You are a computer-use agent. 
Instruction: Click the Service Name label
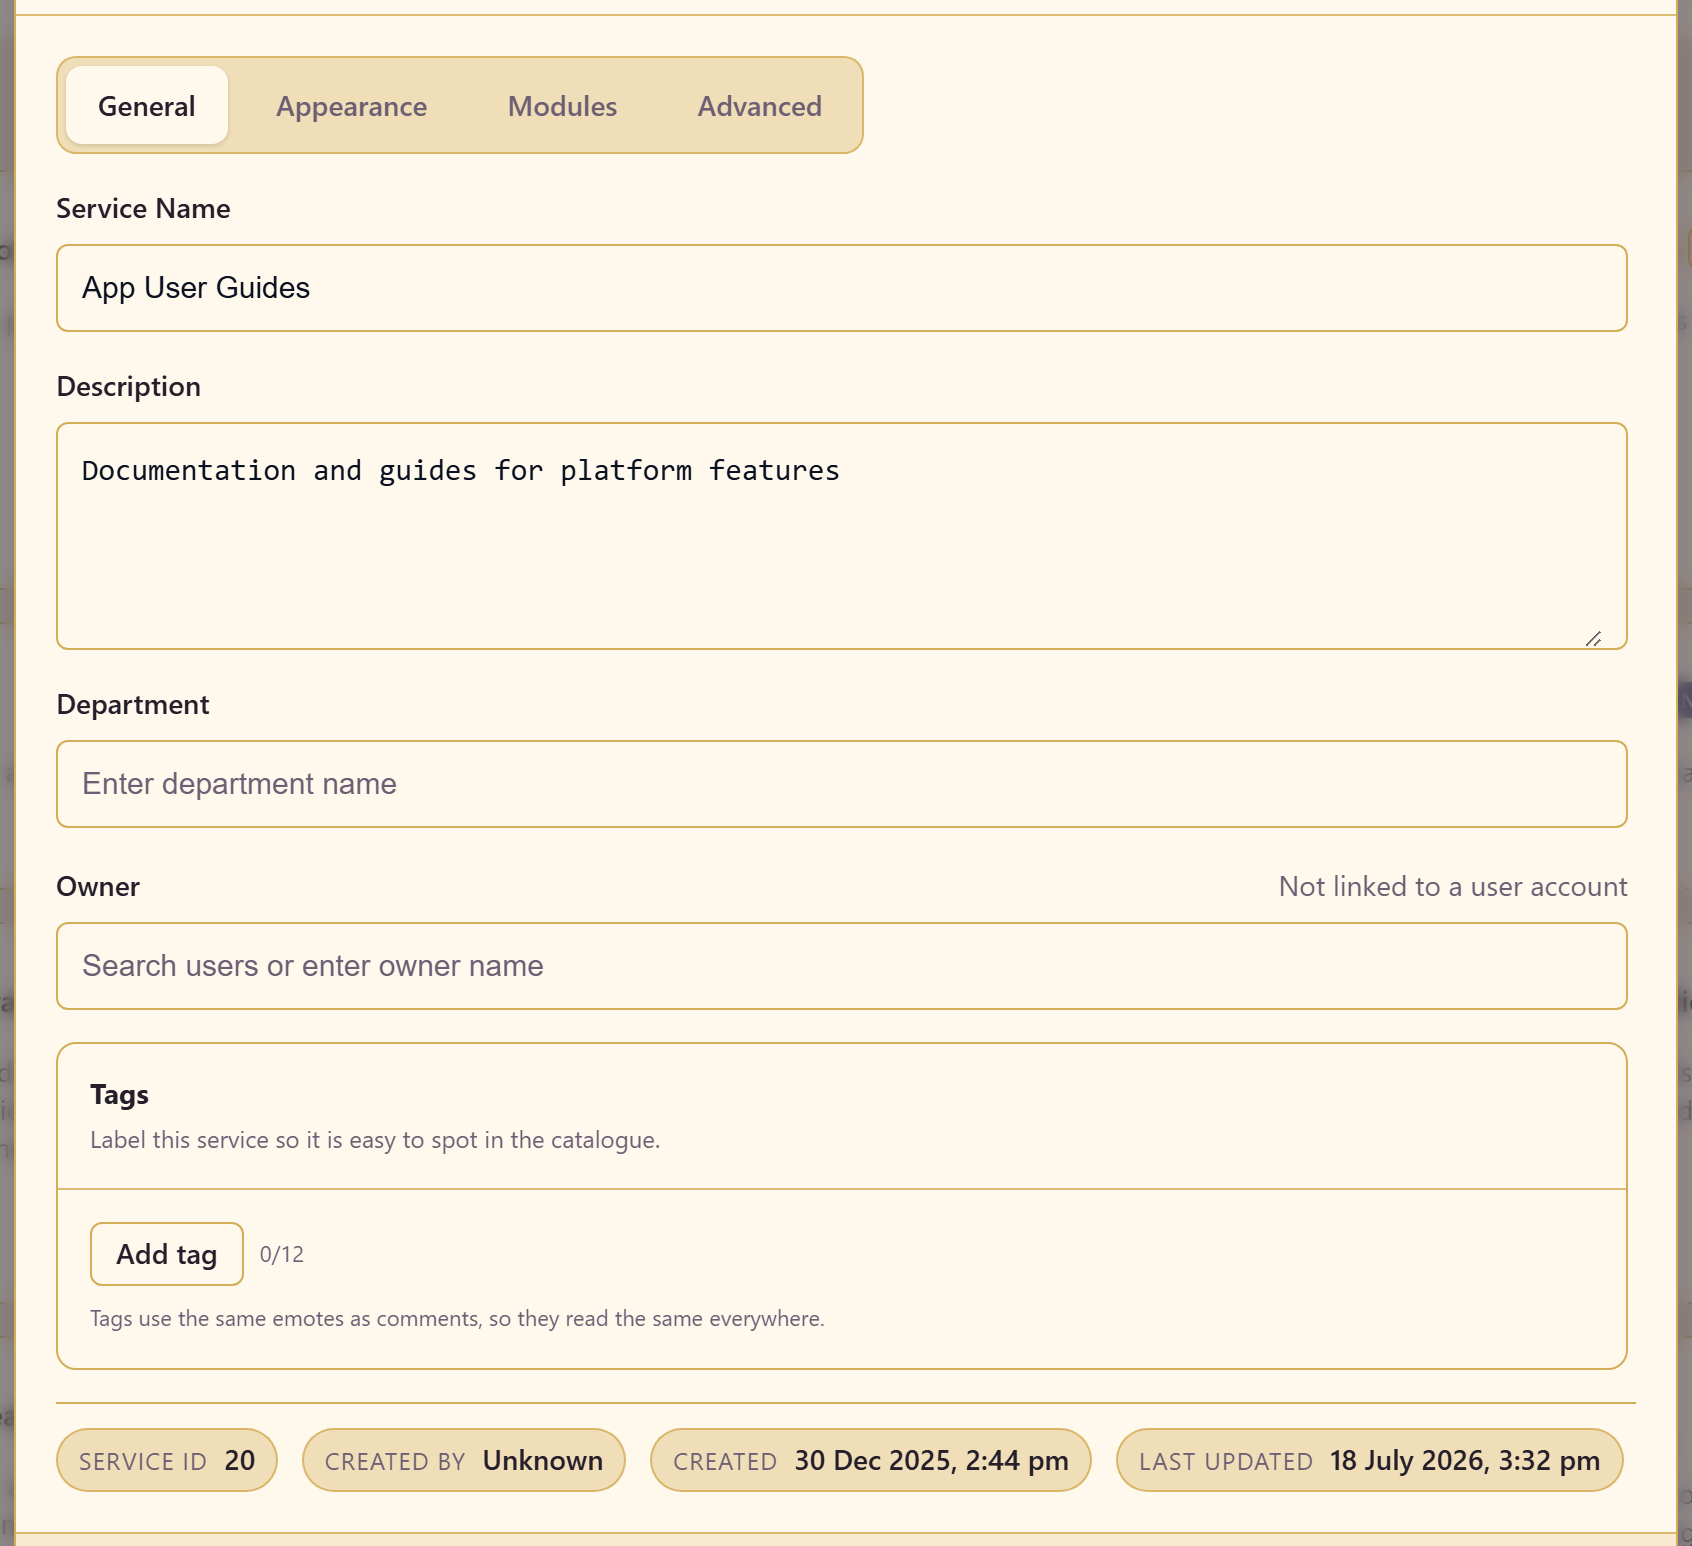[x=143, y=209]
